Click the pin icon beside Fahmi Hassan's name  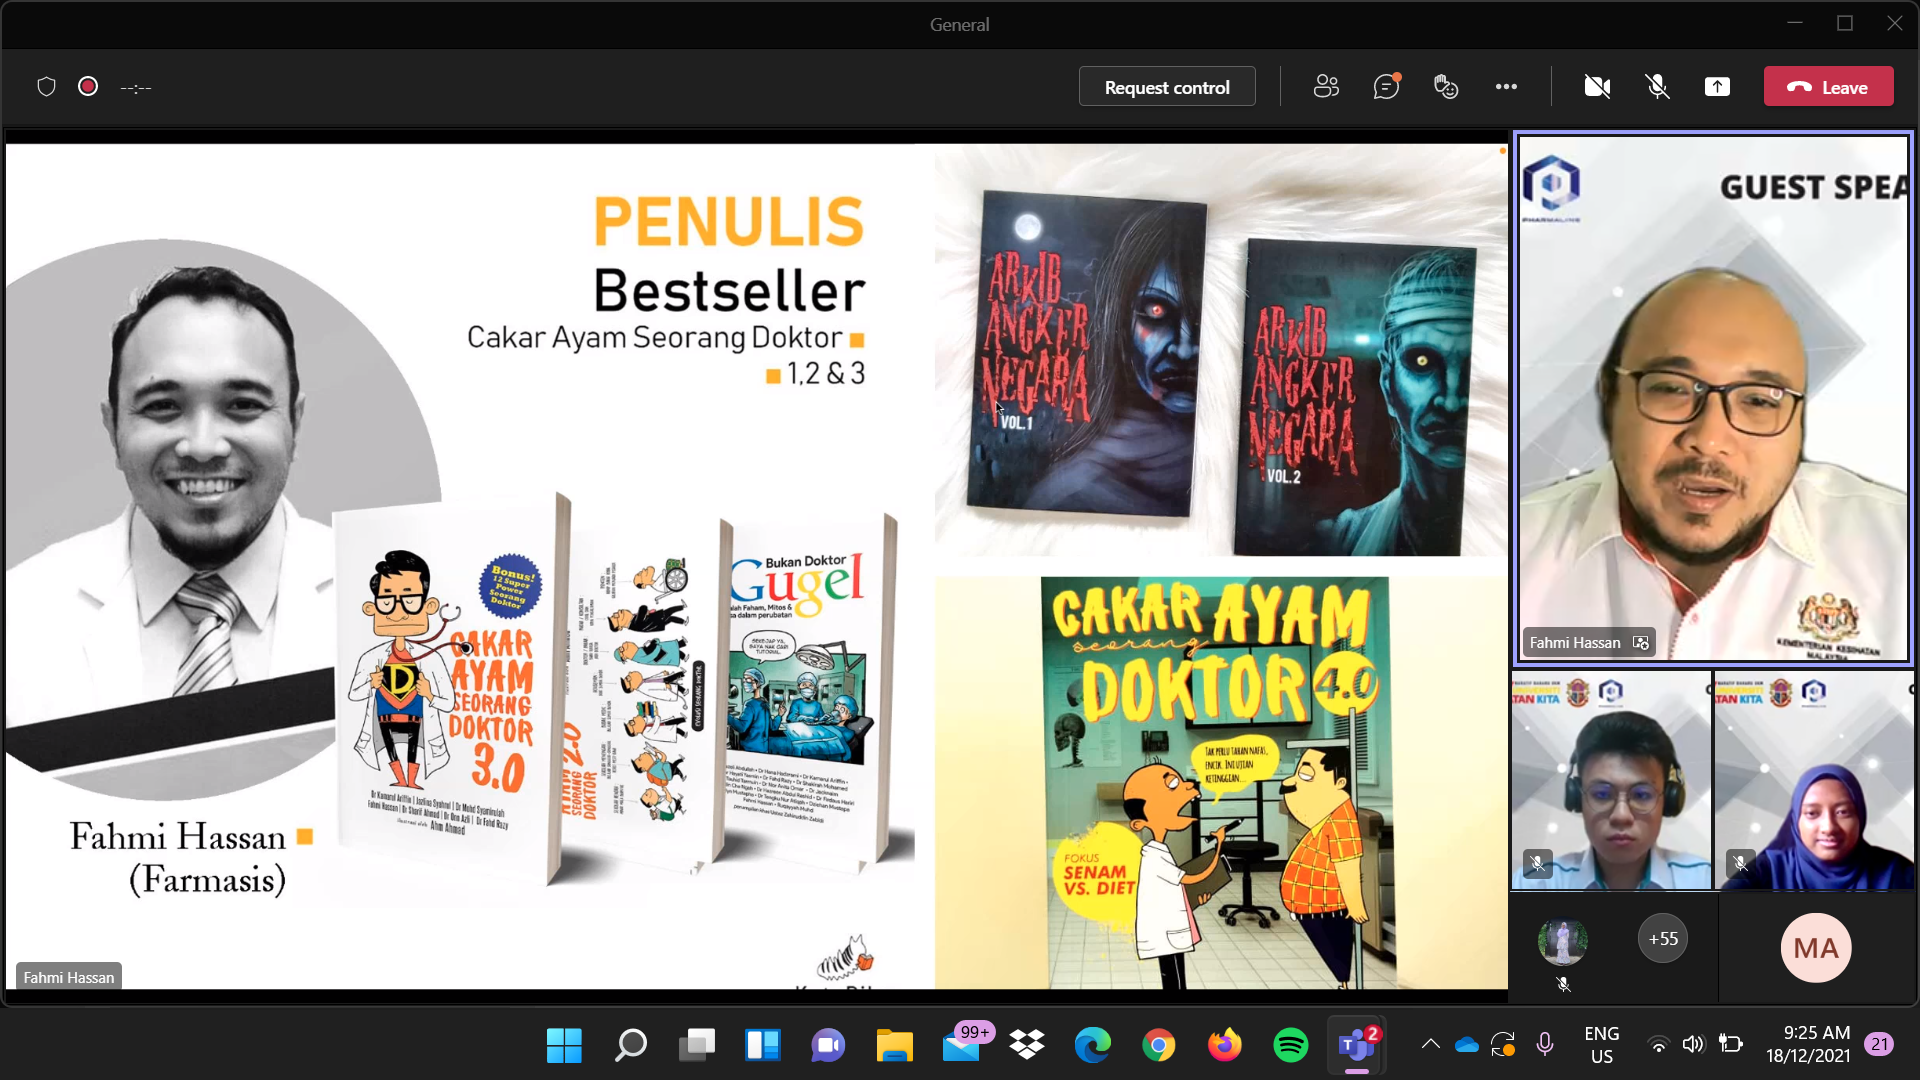(1641, 643)
